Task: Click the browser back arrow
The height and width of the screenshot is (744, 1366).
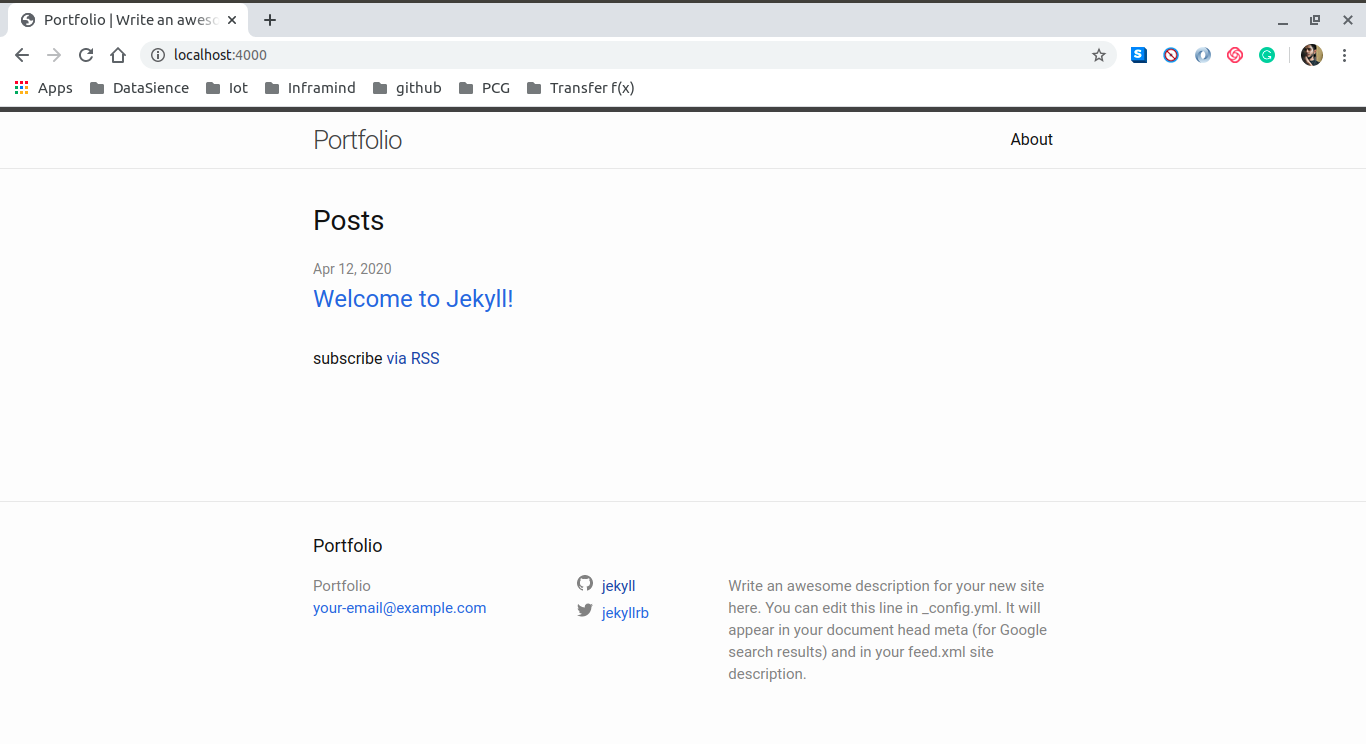Action: pyautogui.click(x=22, y=55)
